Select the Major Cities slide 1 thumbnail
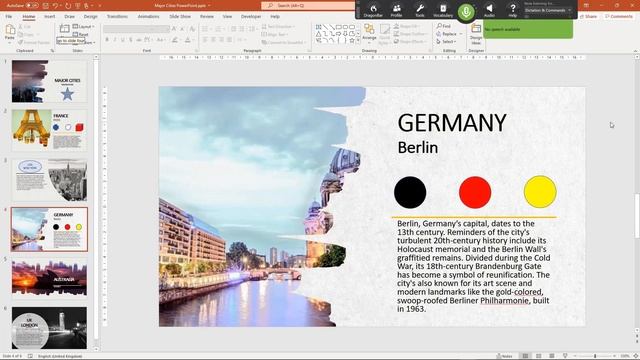The width and height of the screenshot is (640, 360). coord(49,81)
